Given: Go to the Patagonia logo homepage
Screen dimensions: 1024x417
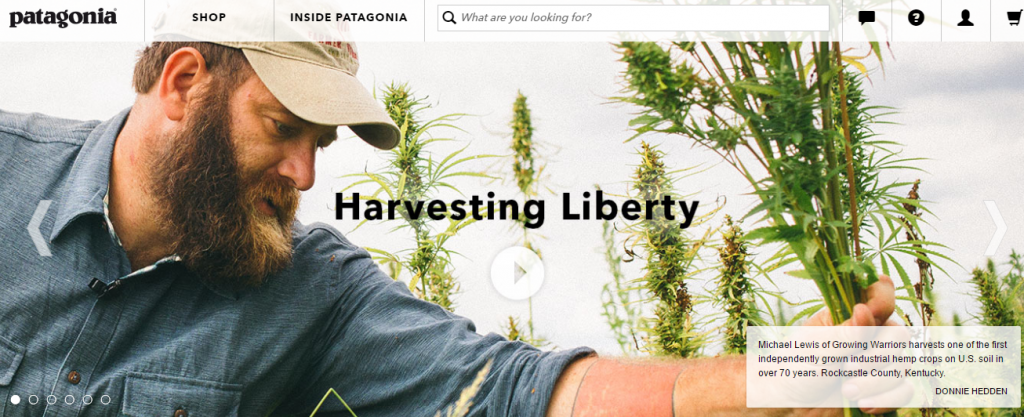Looking at the screenshot, I should 63,18.
